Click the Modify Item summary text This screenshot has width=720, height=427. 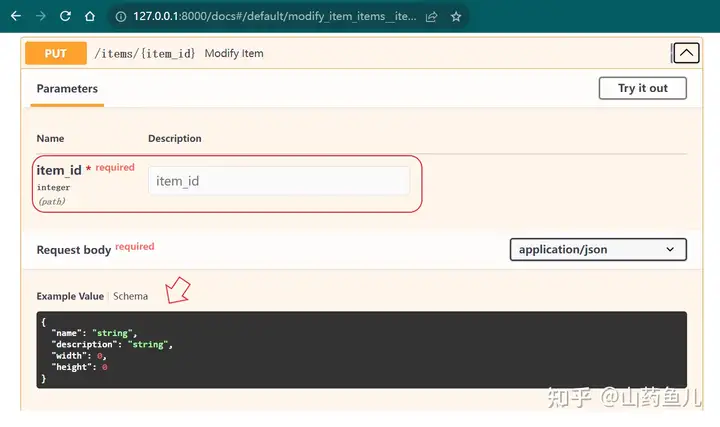[x=234, y=53]
